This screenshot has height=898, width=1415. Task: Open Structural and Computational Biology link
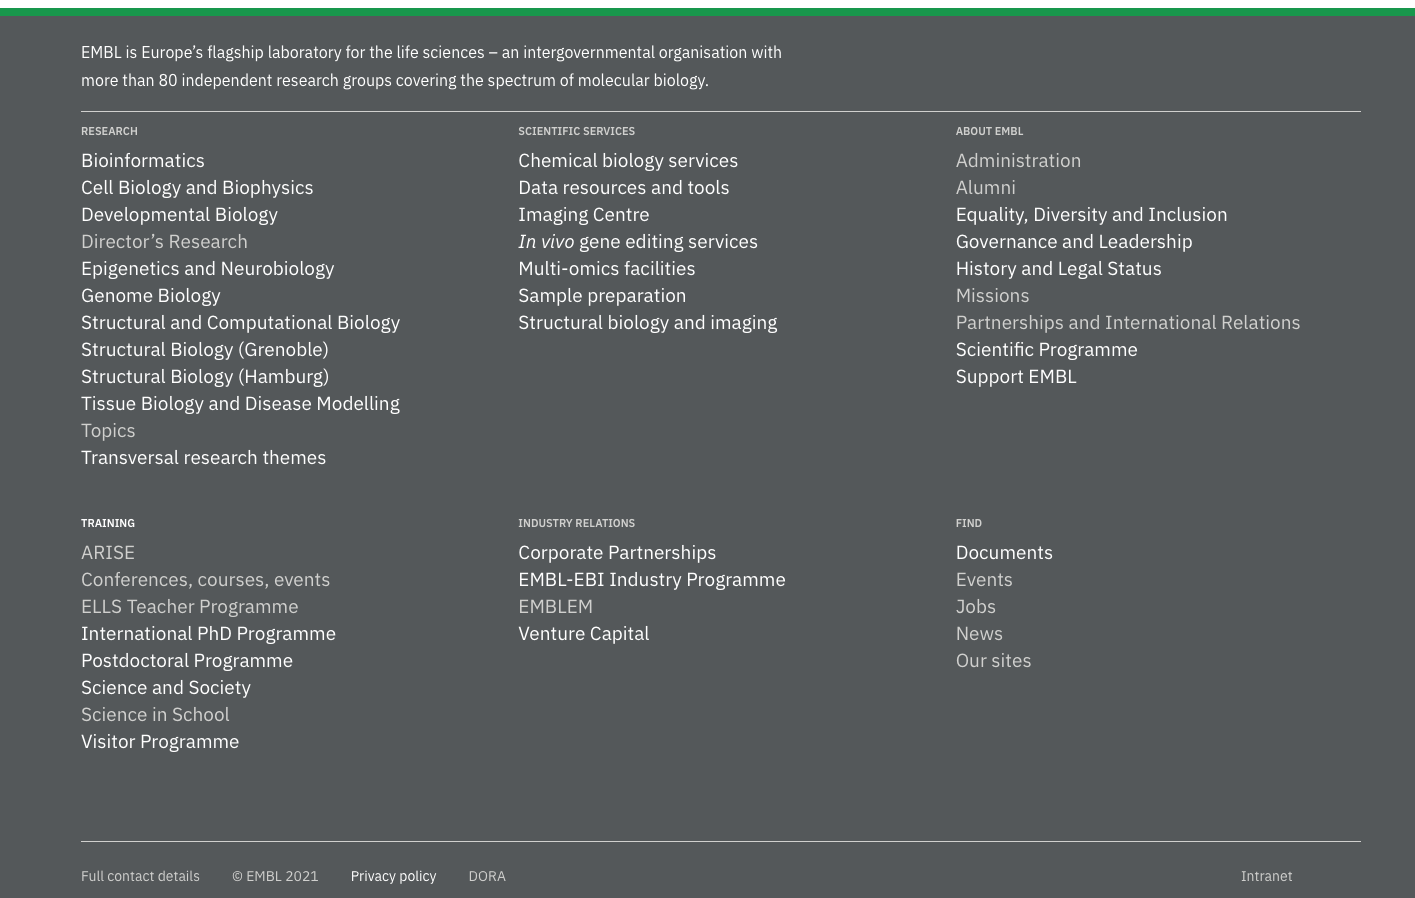(x=240, y=322)
